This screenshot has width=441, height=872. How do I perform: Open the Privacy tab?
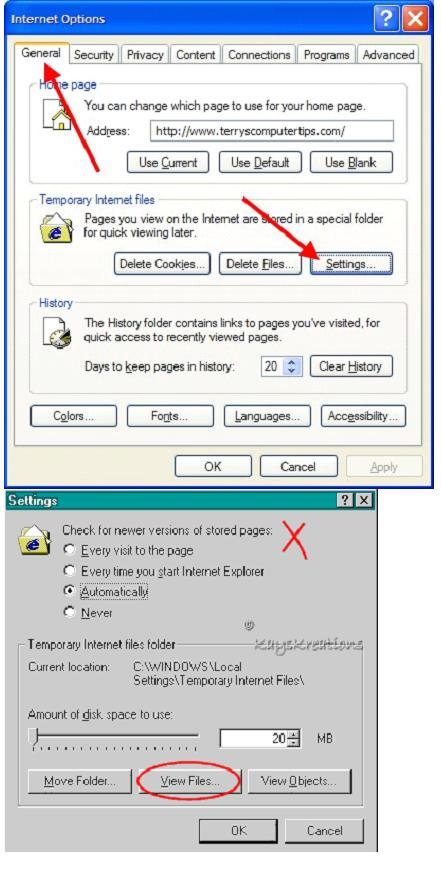point(145,55)
